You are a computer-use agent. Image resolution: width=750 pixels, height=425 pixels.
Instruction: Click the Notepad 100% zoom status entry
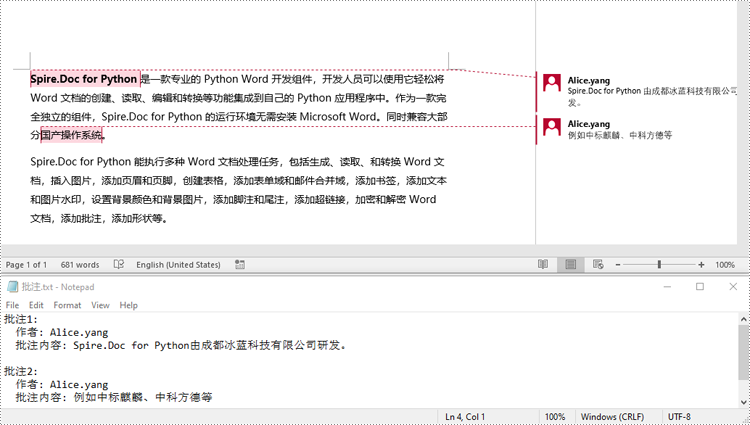[555, 417]
